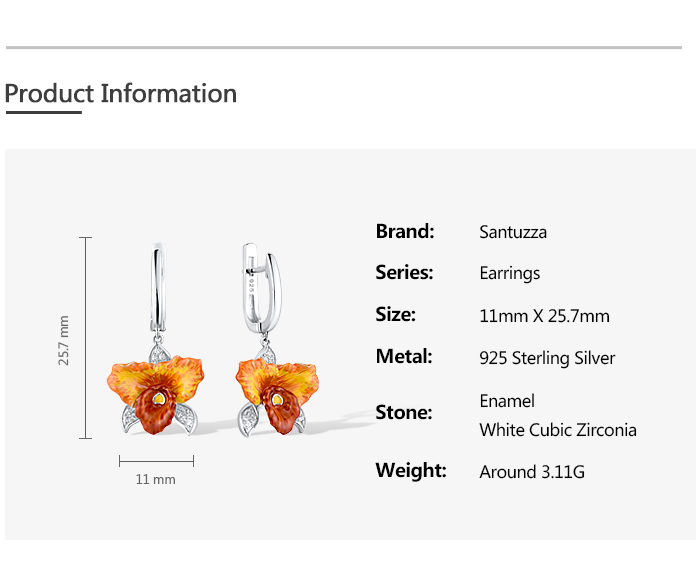Click the Size label
Image resolution: width=700 pixels, height=588 pixels.
396,315
